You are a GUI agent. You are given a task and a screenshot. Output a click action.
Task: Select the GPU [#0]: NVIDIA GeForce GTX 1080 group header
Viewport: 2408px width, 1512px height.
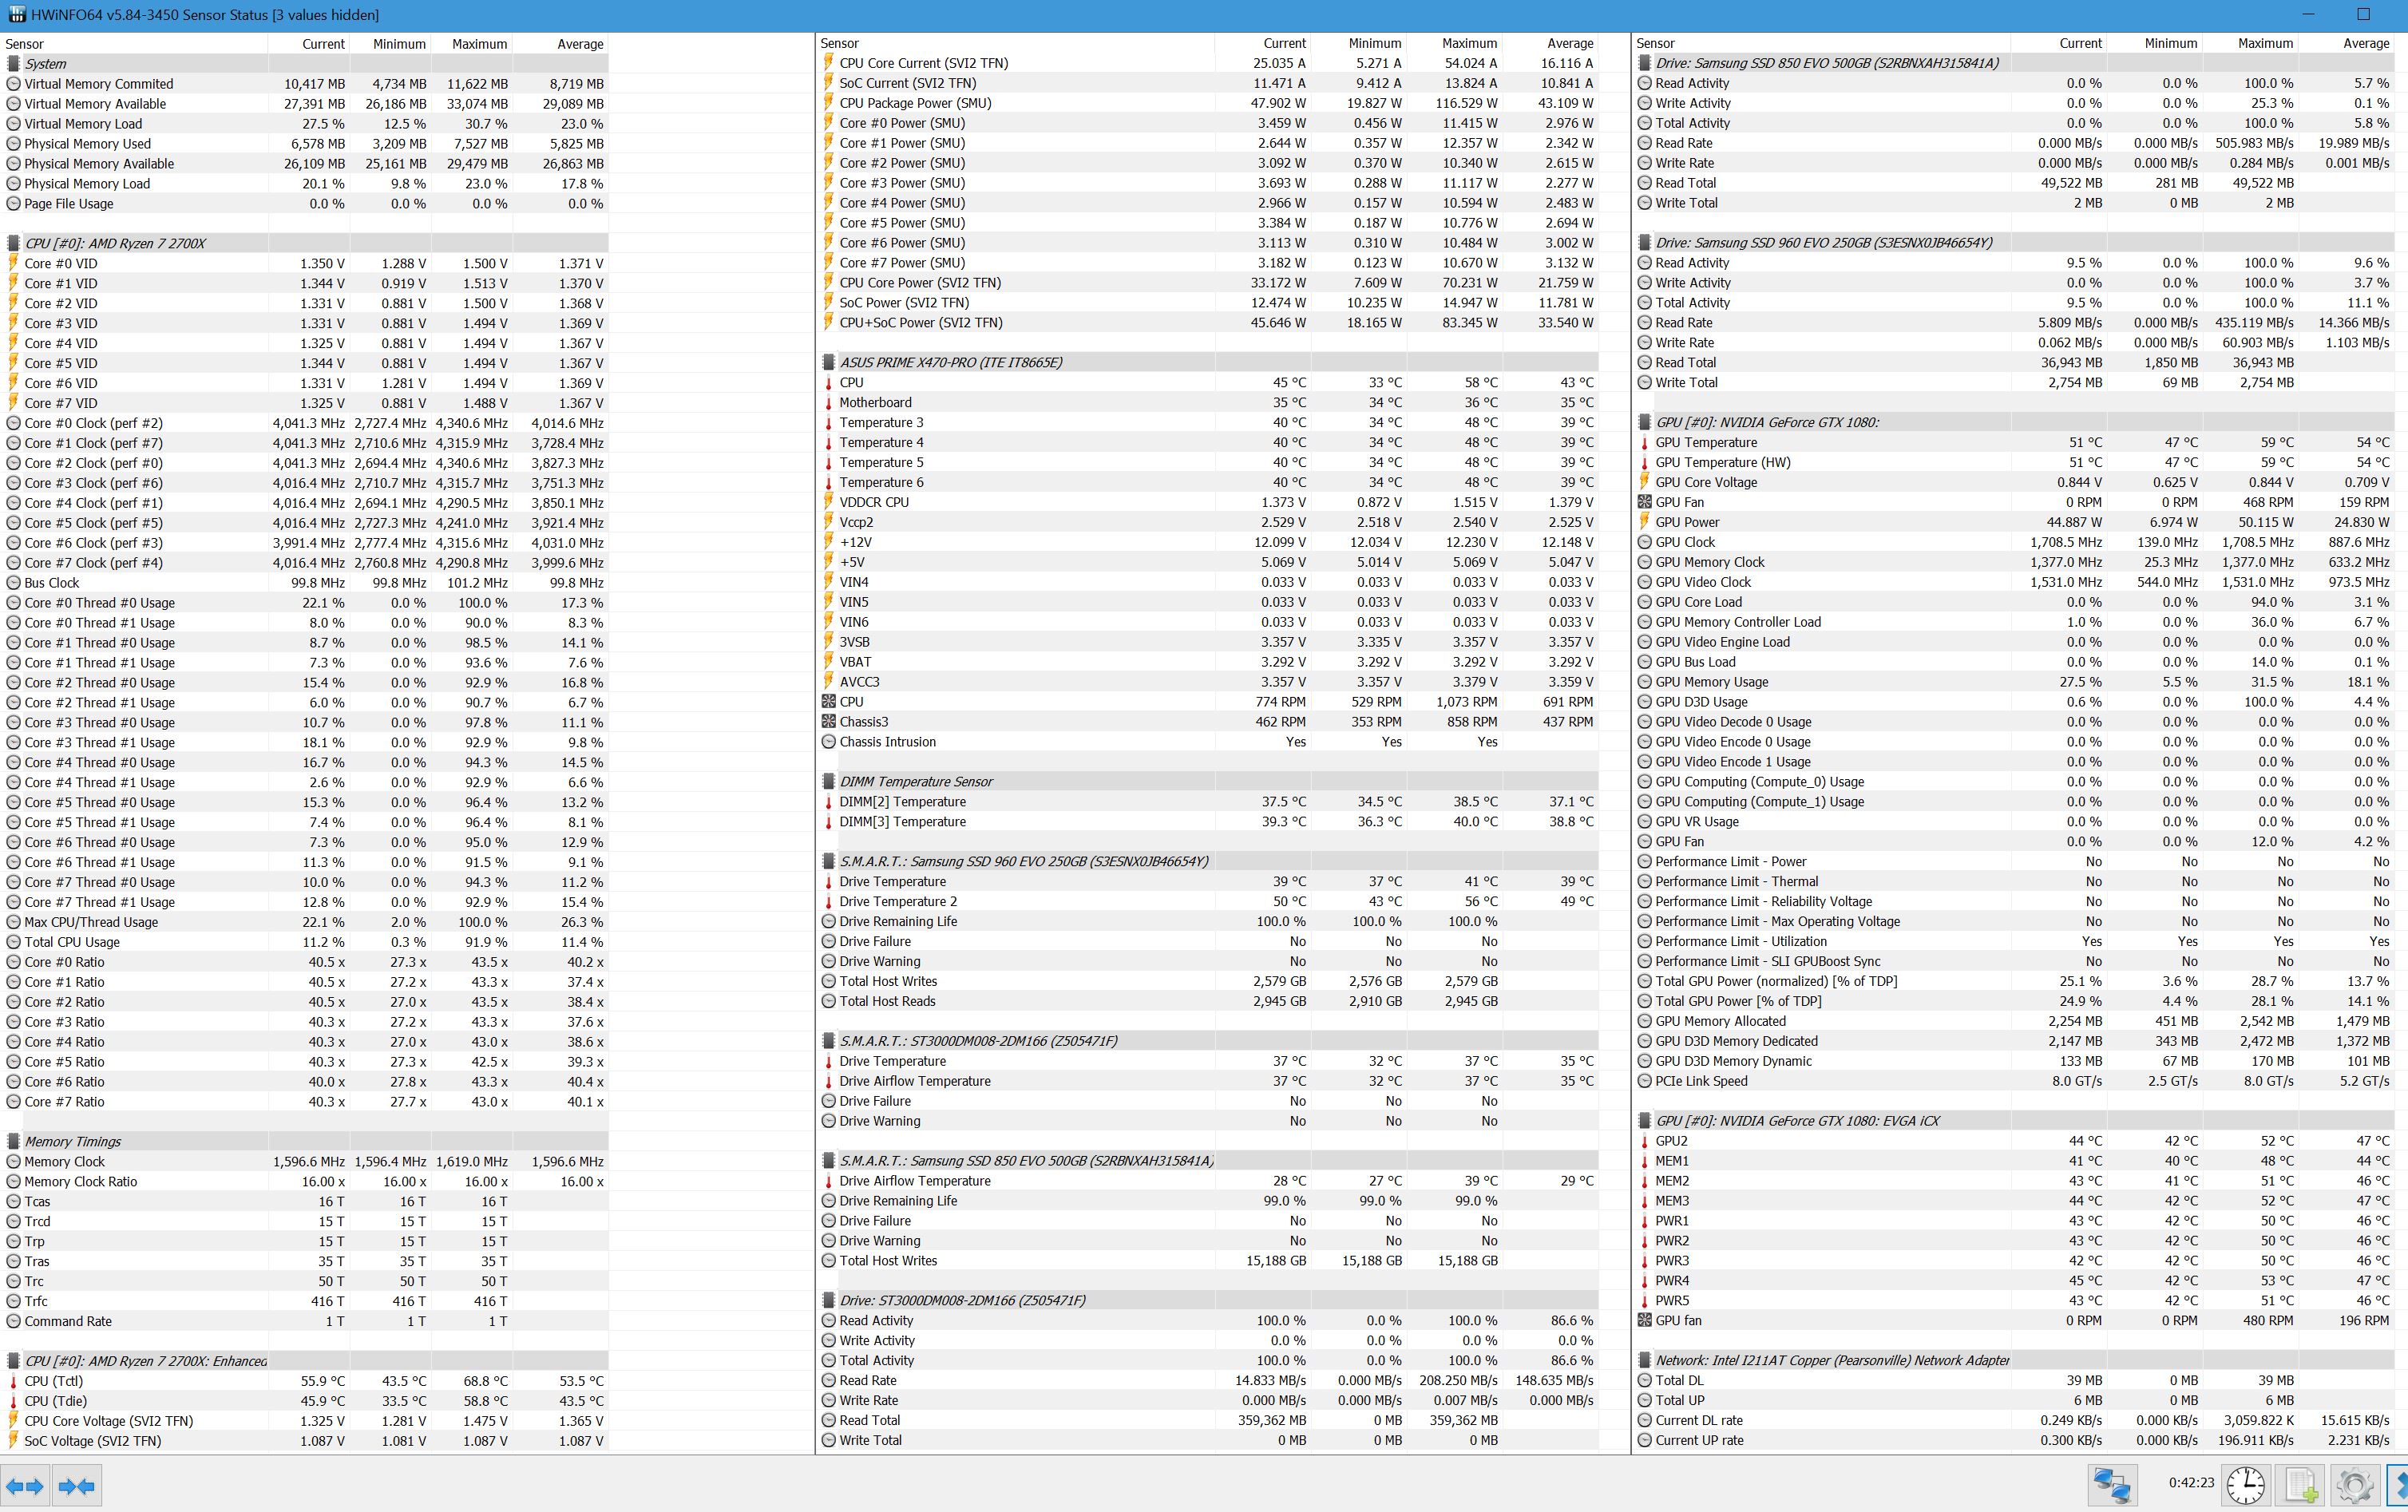(1766, 422)
